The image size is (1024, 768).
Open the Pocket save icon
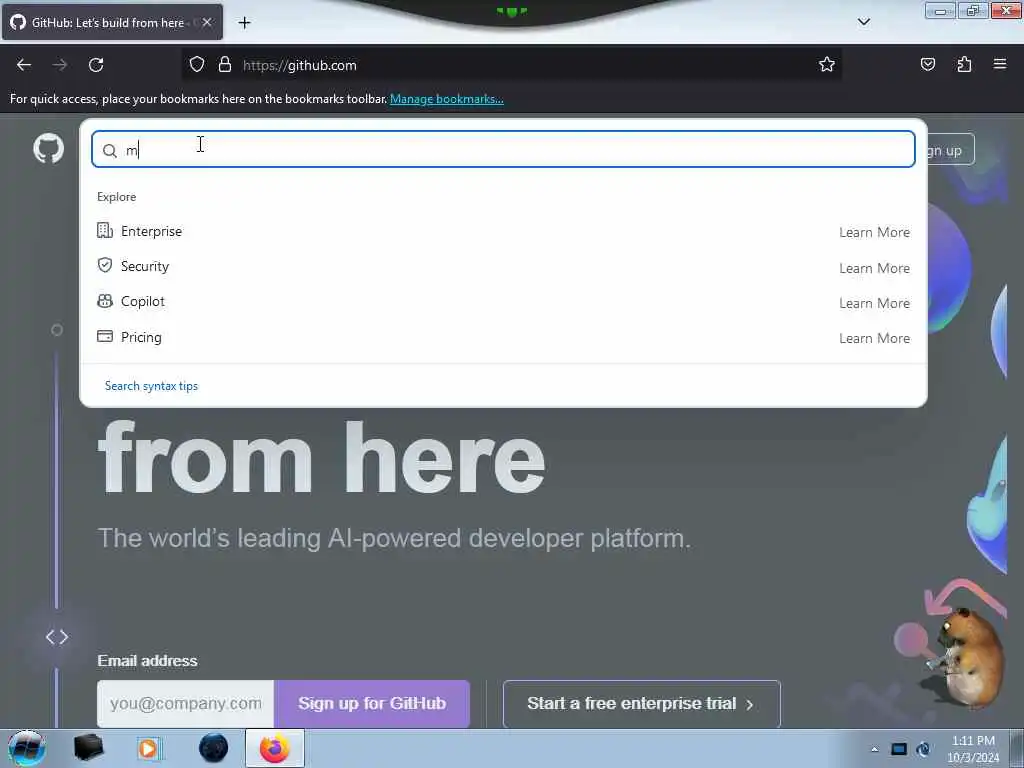927,64
